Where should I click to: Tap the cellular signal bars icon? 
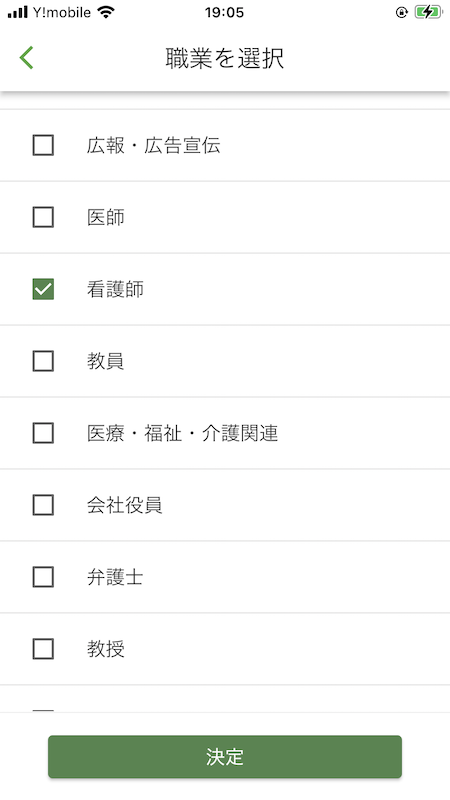pos(18,12)
